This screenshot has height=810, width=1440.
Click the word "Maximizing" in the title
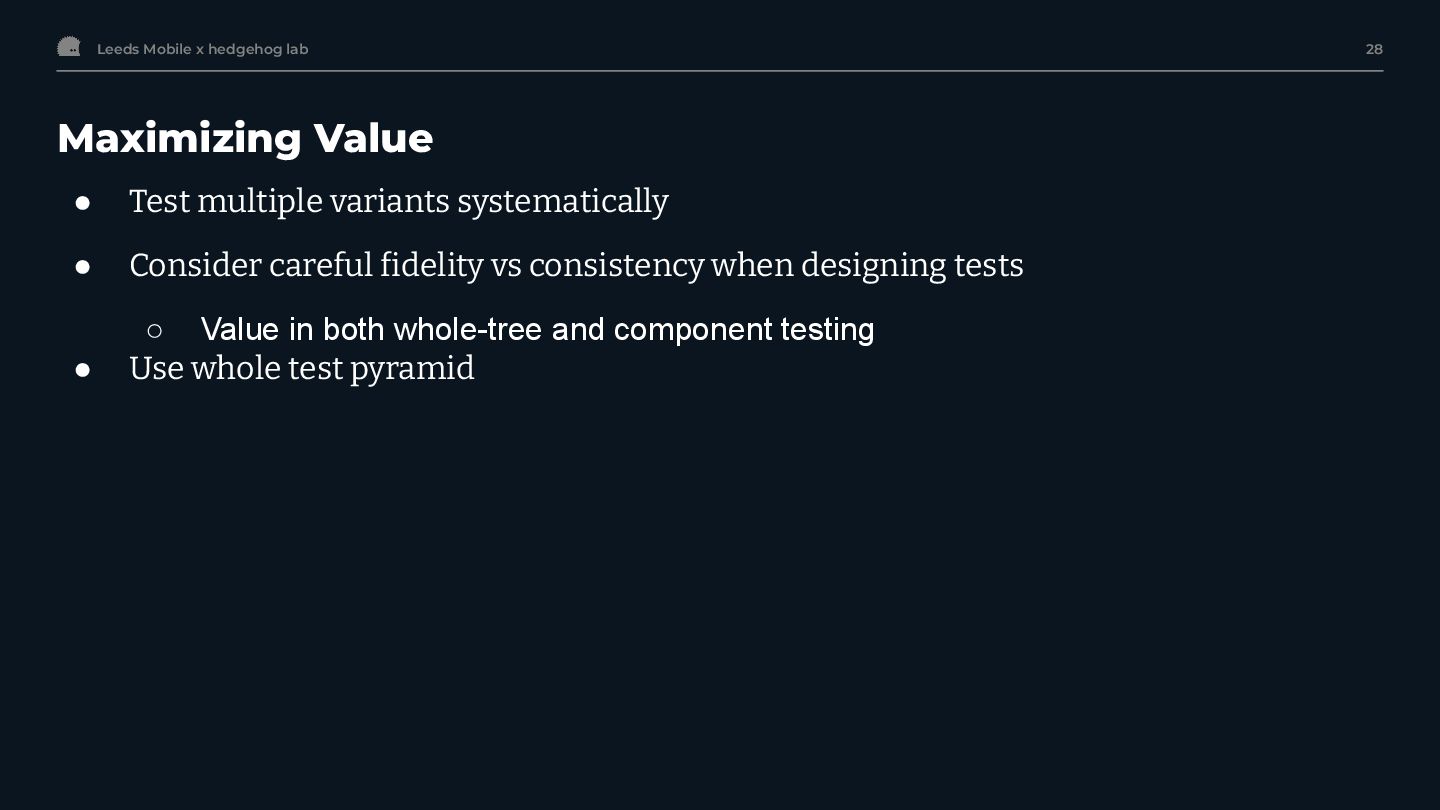click(x=179, y=138)
